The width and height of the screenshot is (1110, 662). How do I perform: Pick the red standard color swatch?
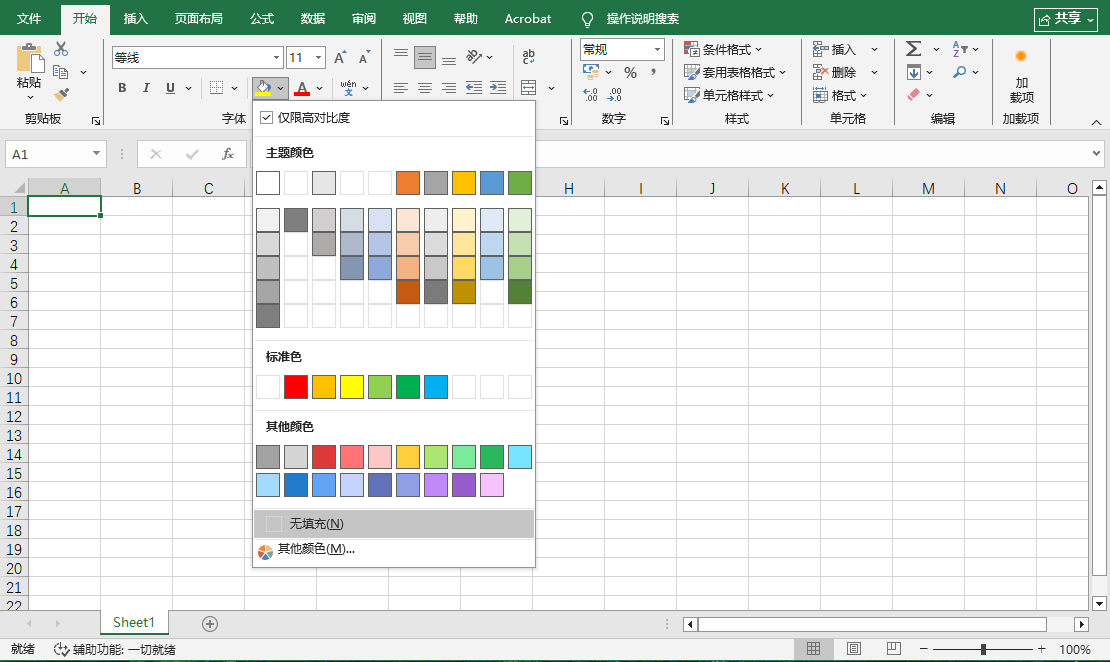pyautogui.click(x=296, y=387)
